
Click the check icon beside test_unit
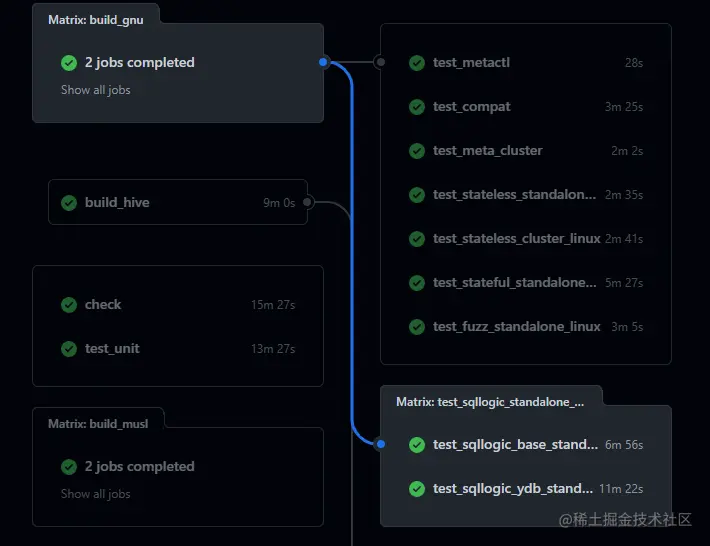(x=69, y=349)
